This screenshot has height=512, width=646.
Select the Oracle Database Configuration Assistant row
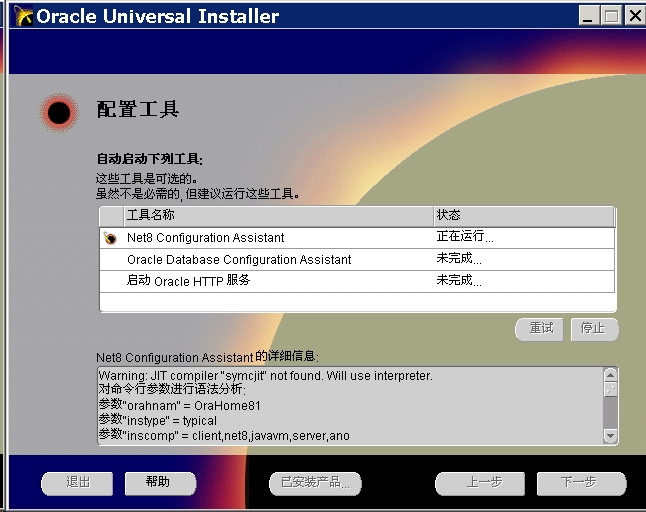[357, 260]
